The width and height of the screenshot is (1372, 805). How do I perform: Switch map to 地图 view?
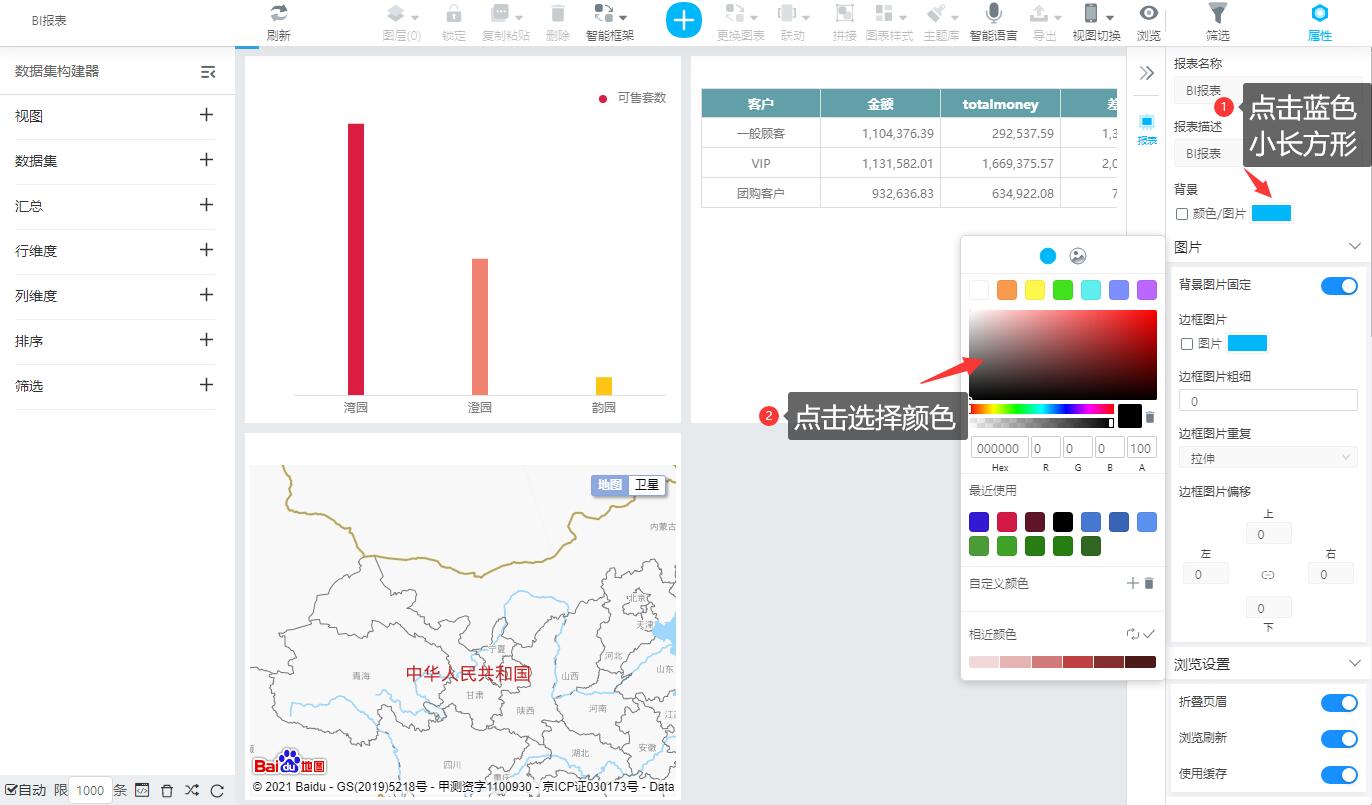coord(610,485)
